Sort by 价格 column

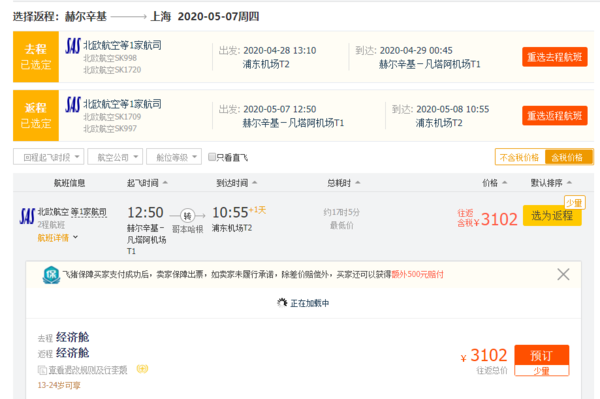coord(494,183)
